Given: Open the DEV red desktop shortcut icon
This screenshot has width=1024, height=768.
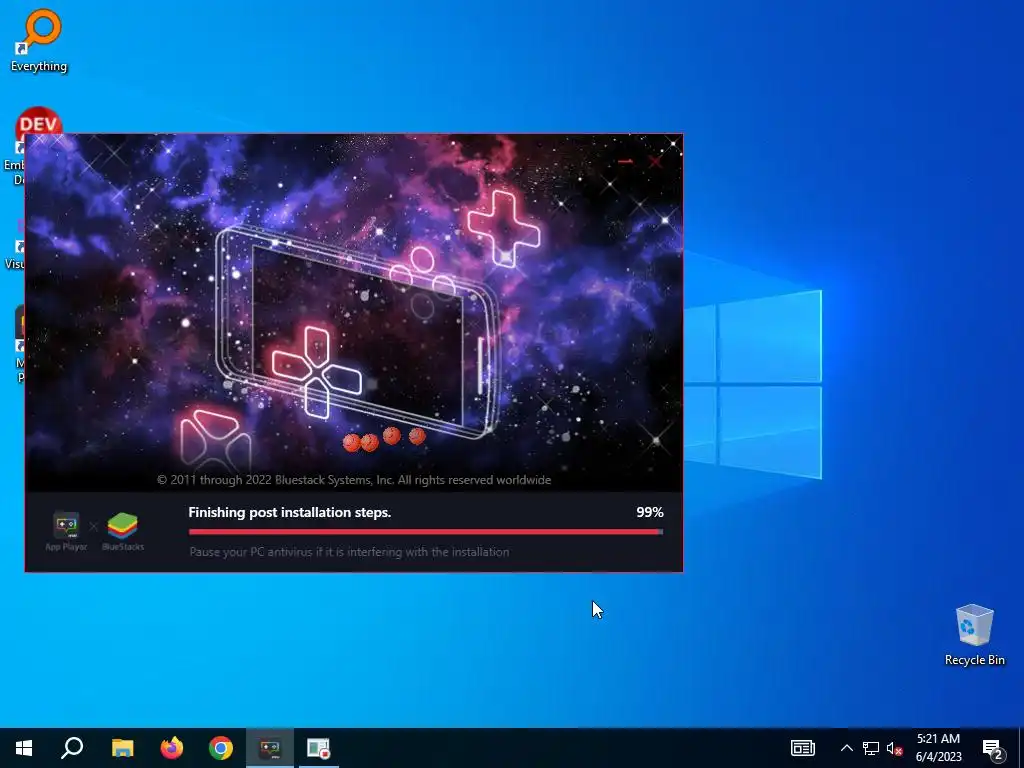Looking at the screenshot, I should 39,121.
